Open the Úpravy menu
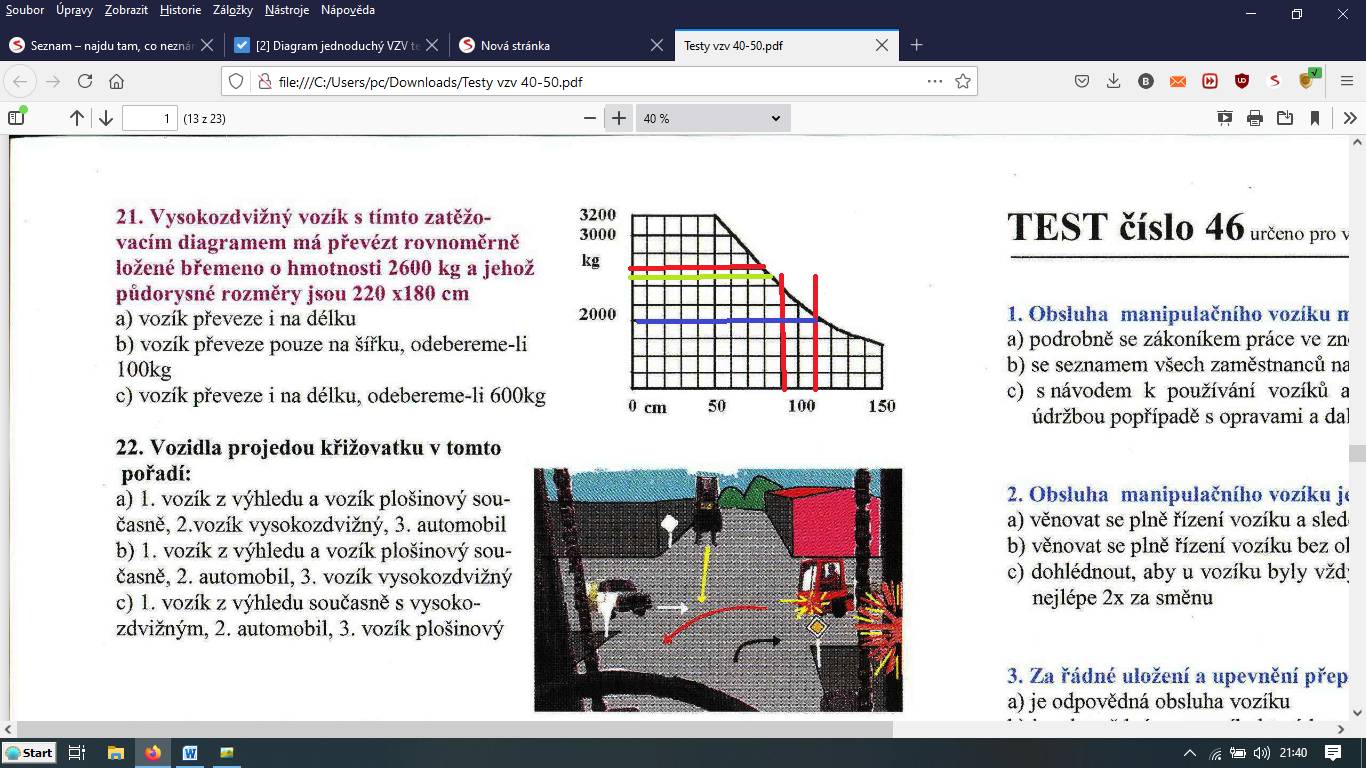 click(x=75, y=10)
